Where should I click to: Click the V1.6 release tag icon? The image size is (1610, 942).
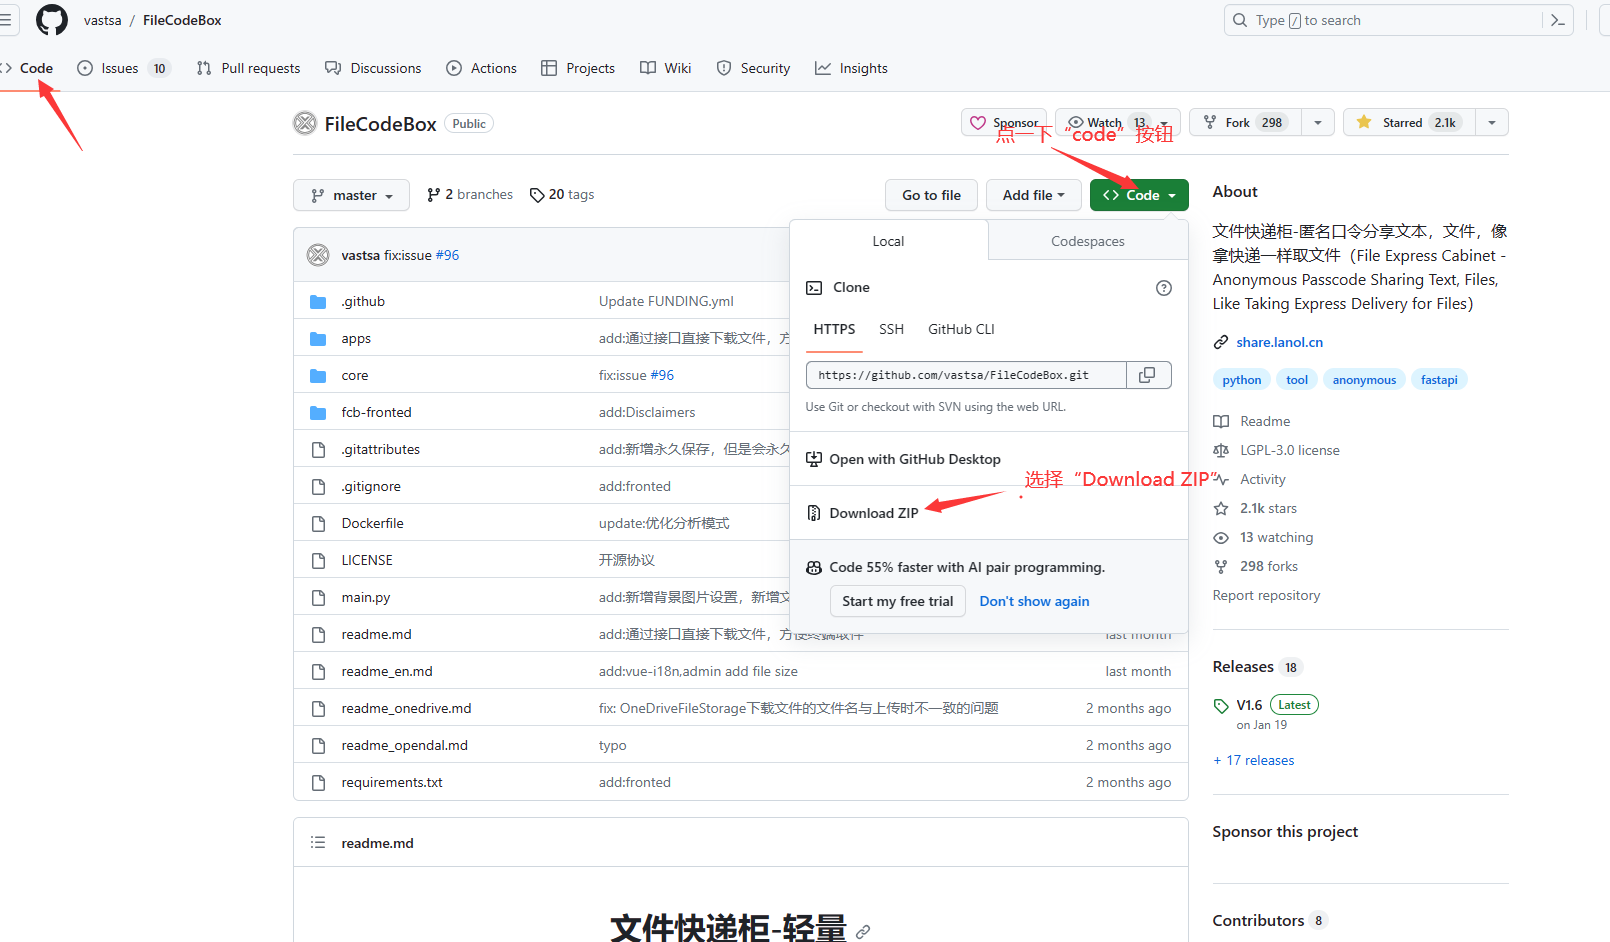point(1221,706)
